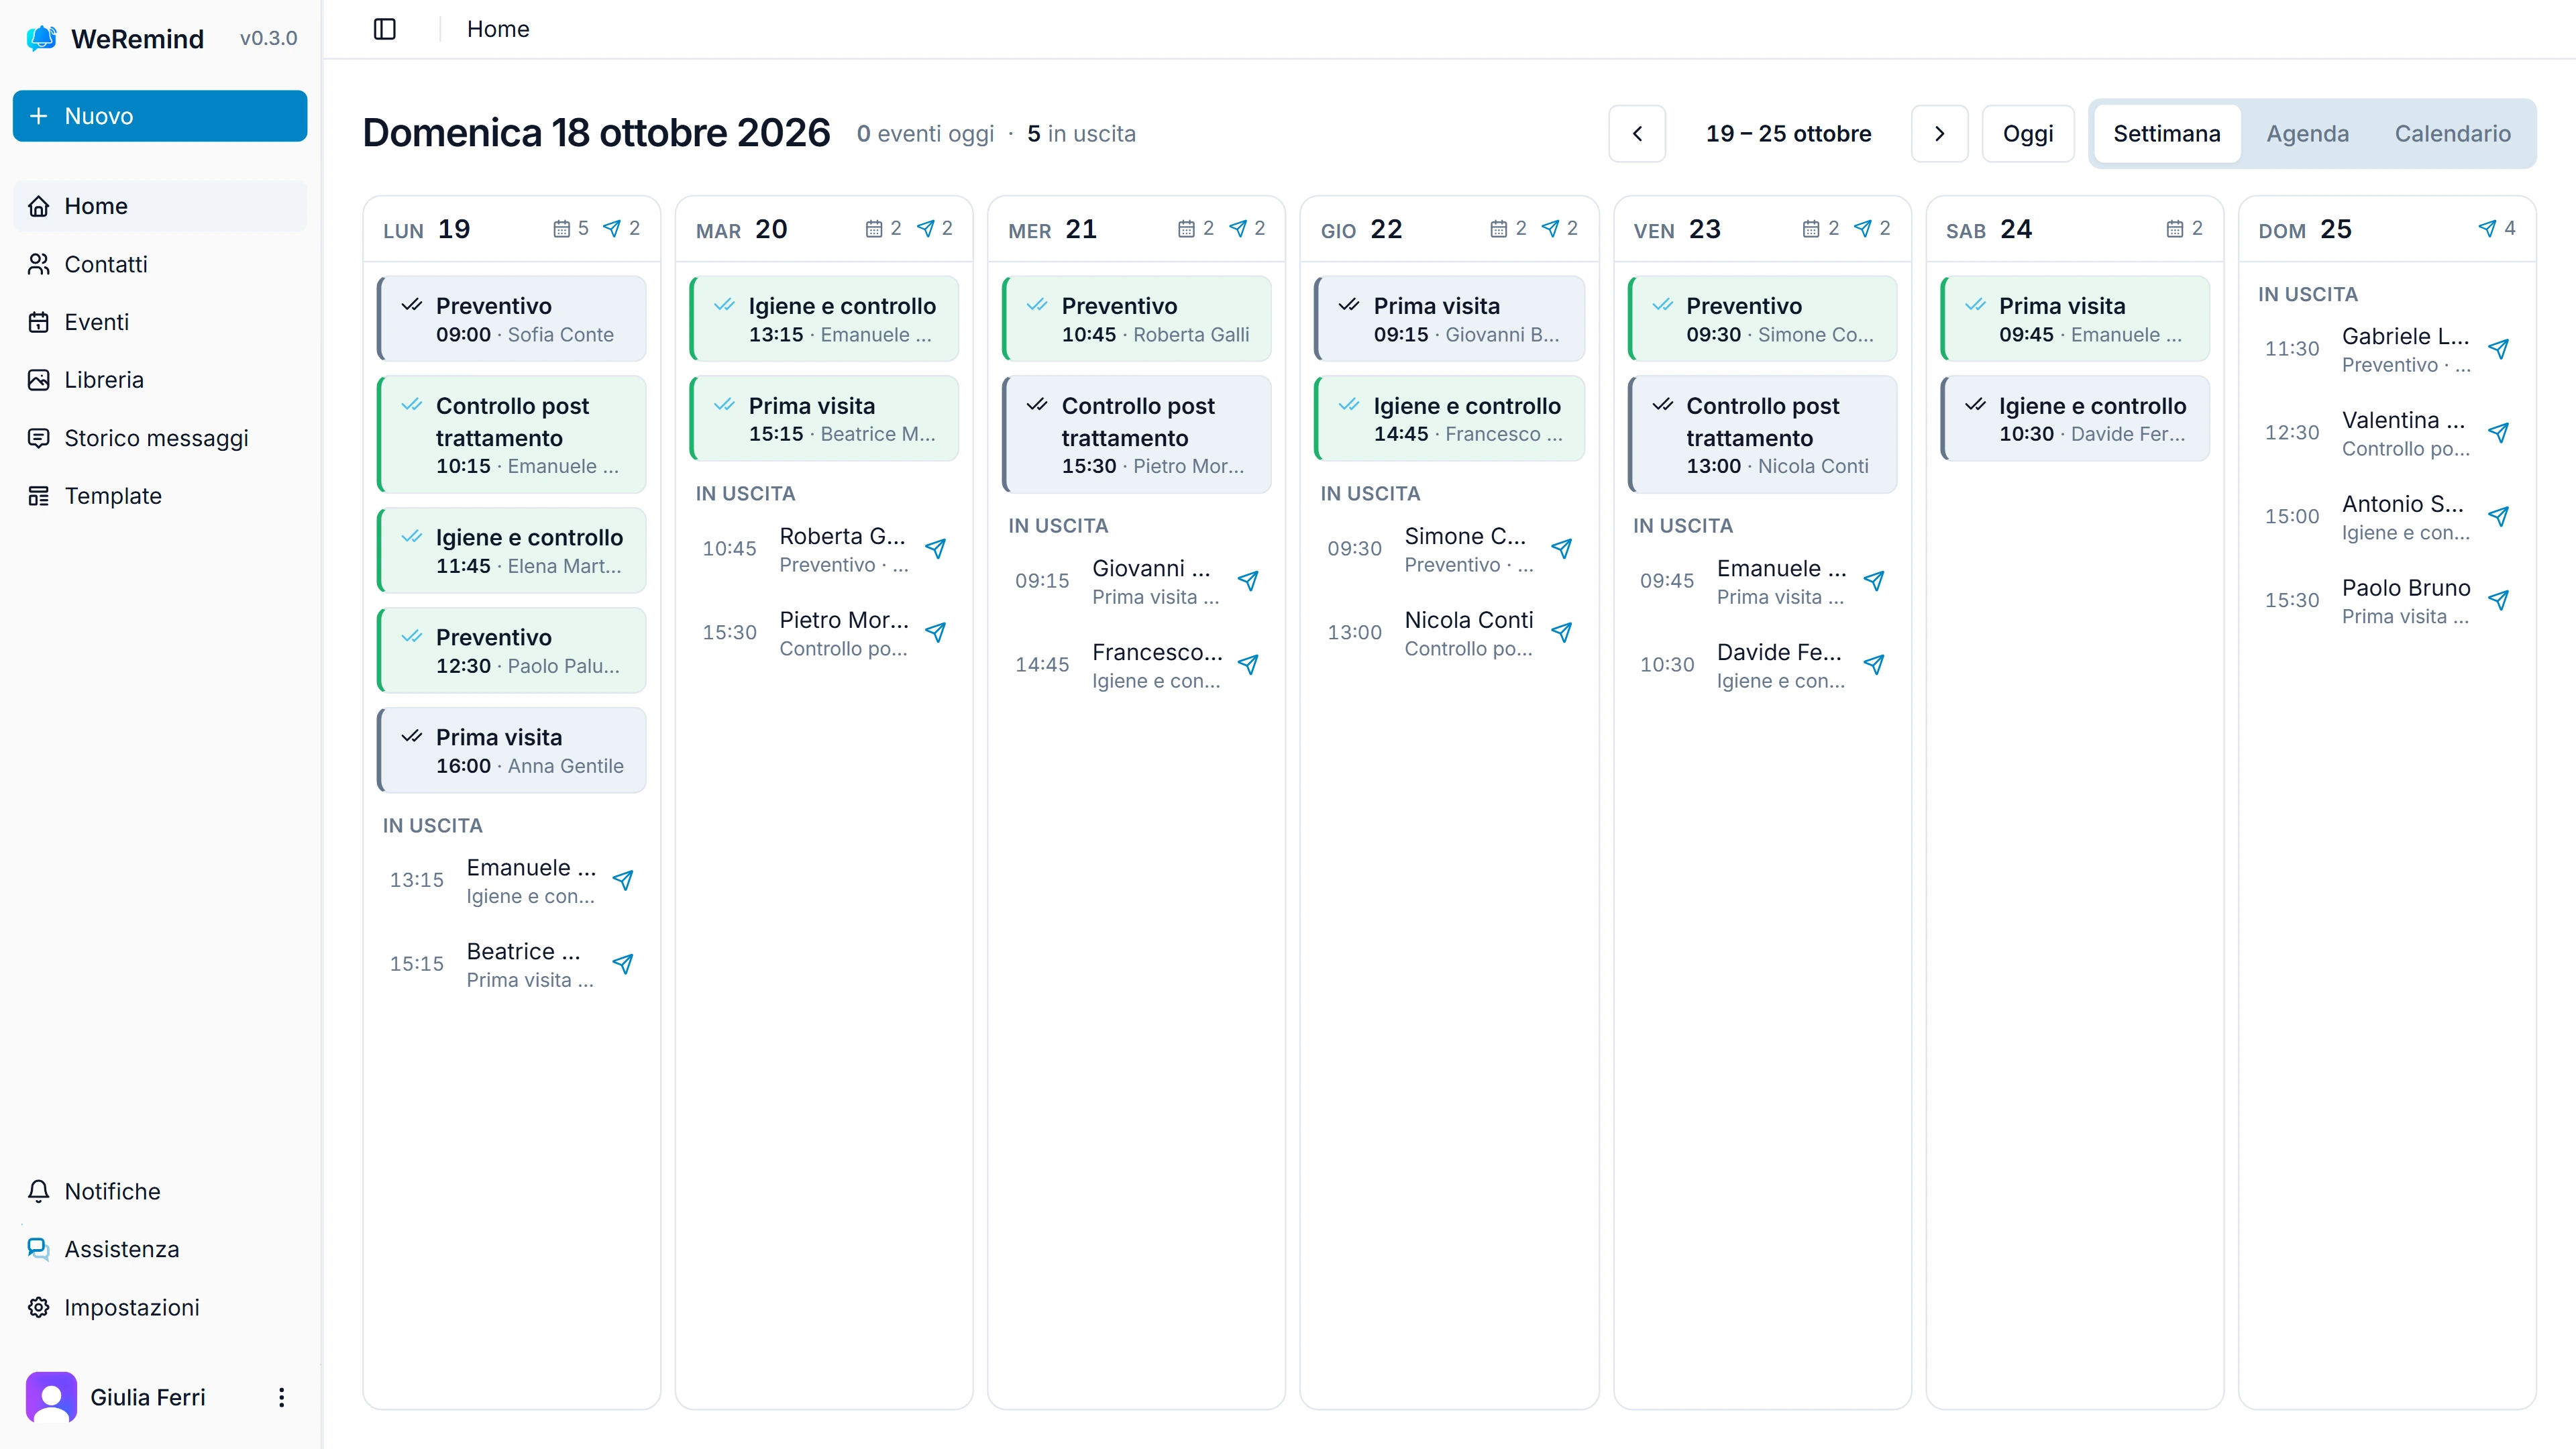This screenshot has height=1449, width=2576.
Task: Open Preventivo 10:45 Roberta Galli card
Action: [x=1136, y=319]
